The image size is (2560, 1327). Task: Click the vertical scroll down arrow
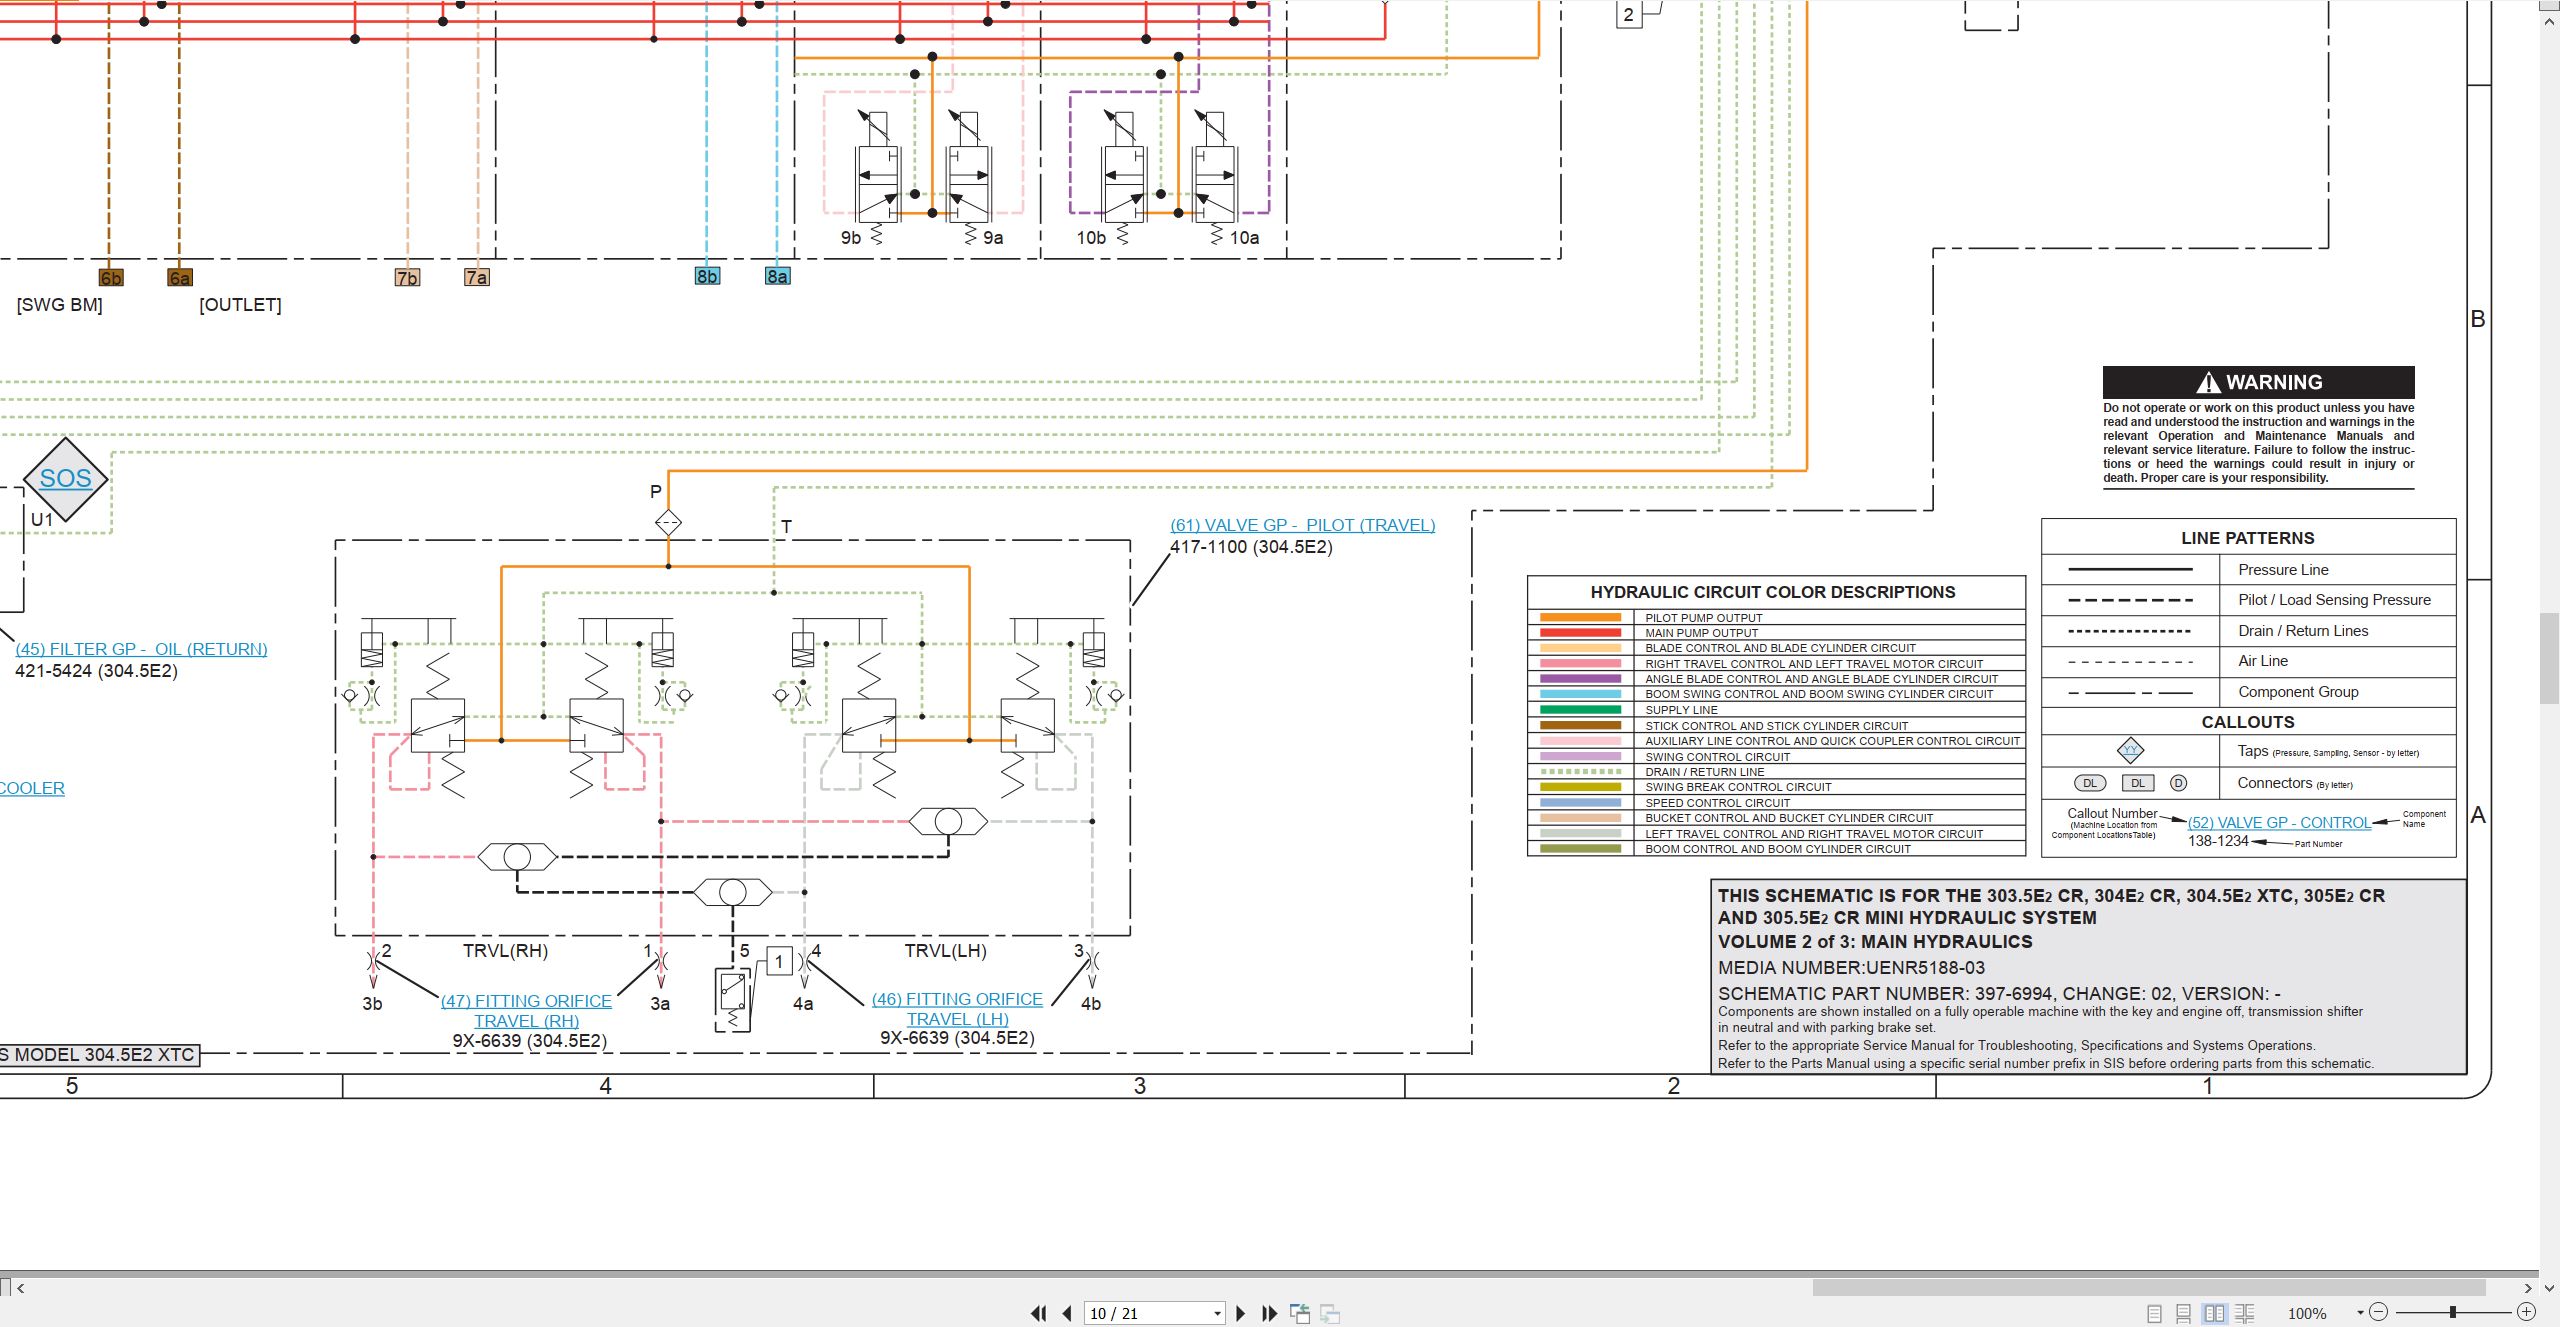click(2549, 1288)
